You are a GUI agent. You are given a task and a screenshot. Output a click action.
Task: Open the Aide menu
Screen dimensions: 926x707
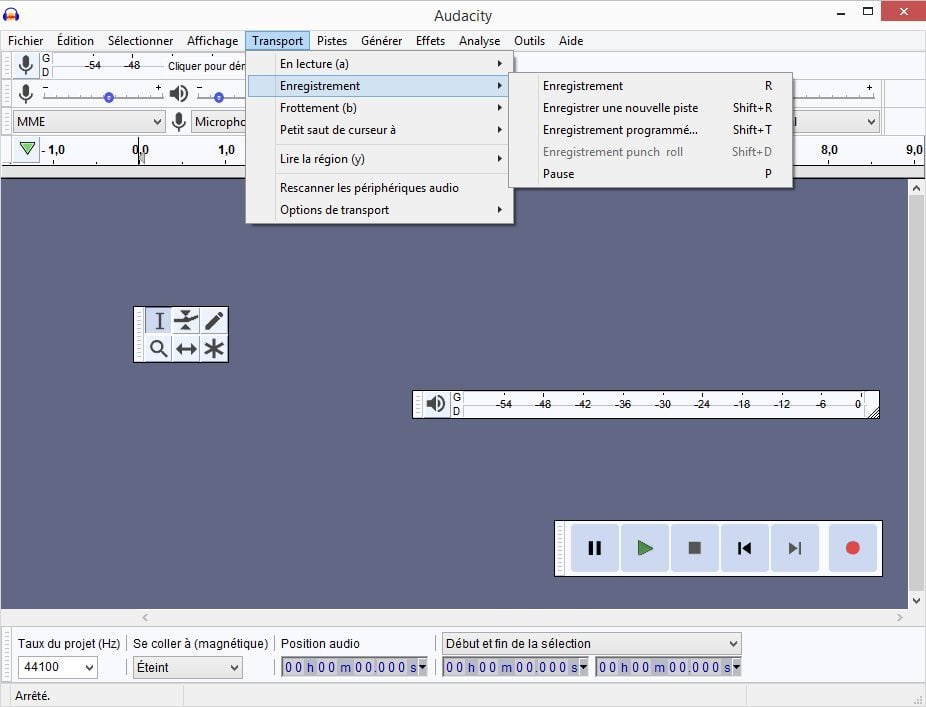(571, 41)
